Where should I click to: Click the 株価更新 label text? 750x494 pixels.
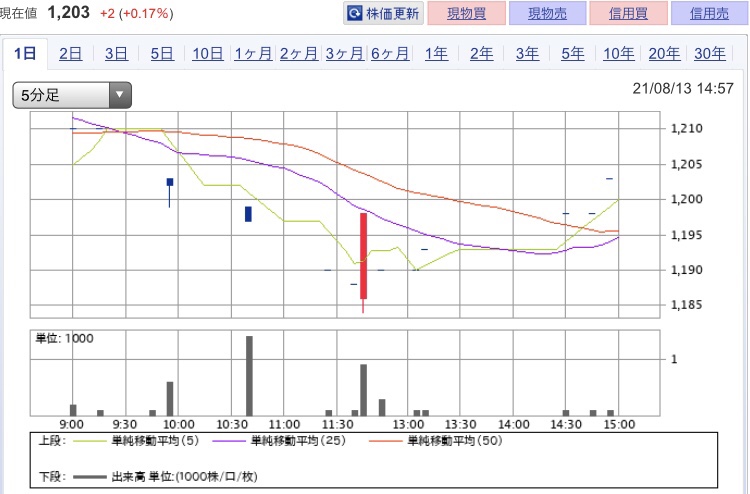click(x=393, y=13)
